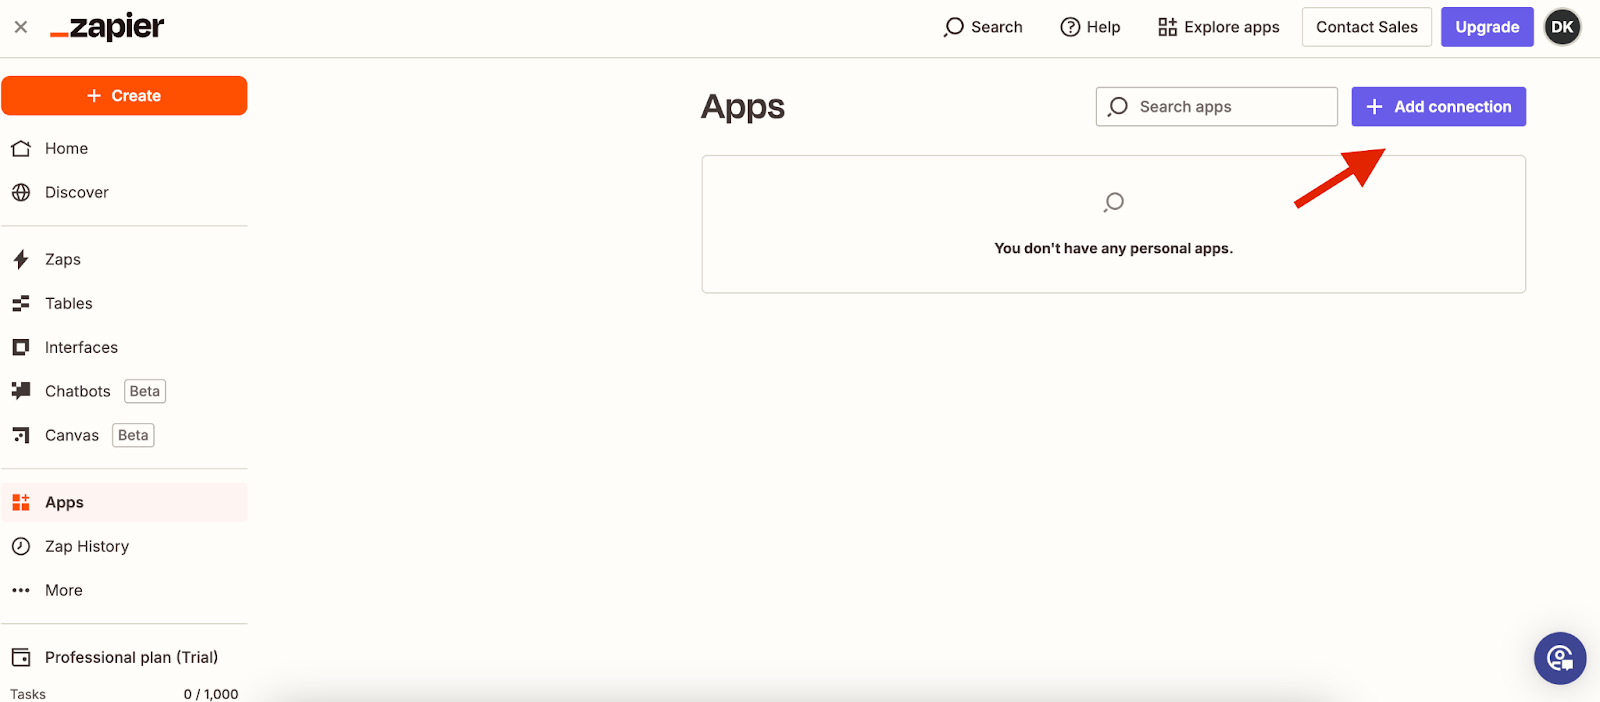Focus the Search apps input field
Image resolution: width=1600 pixels, height=702 pixels.
click(1230, 107)
